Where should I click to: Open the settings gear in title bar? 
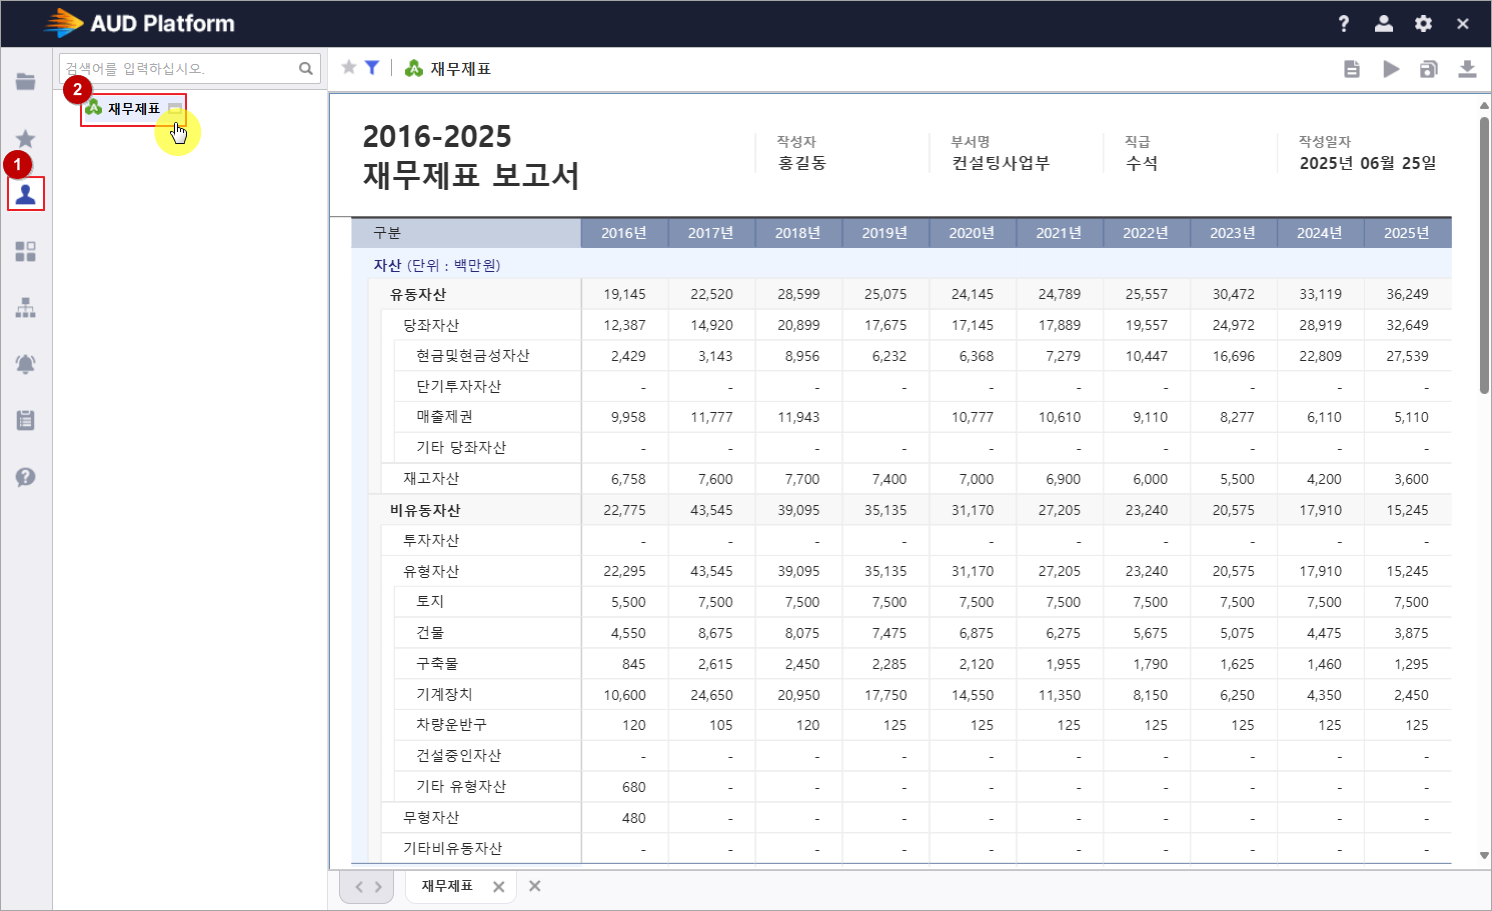1423,24
